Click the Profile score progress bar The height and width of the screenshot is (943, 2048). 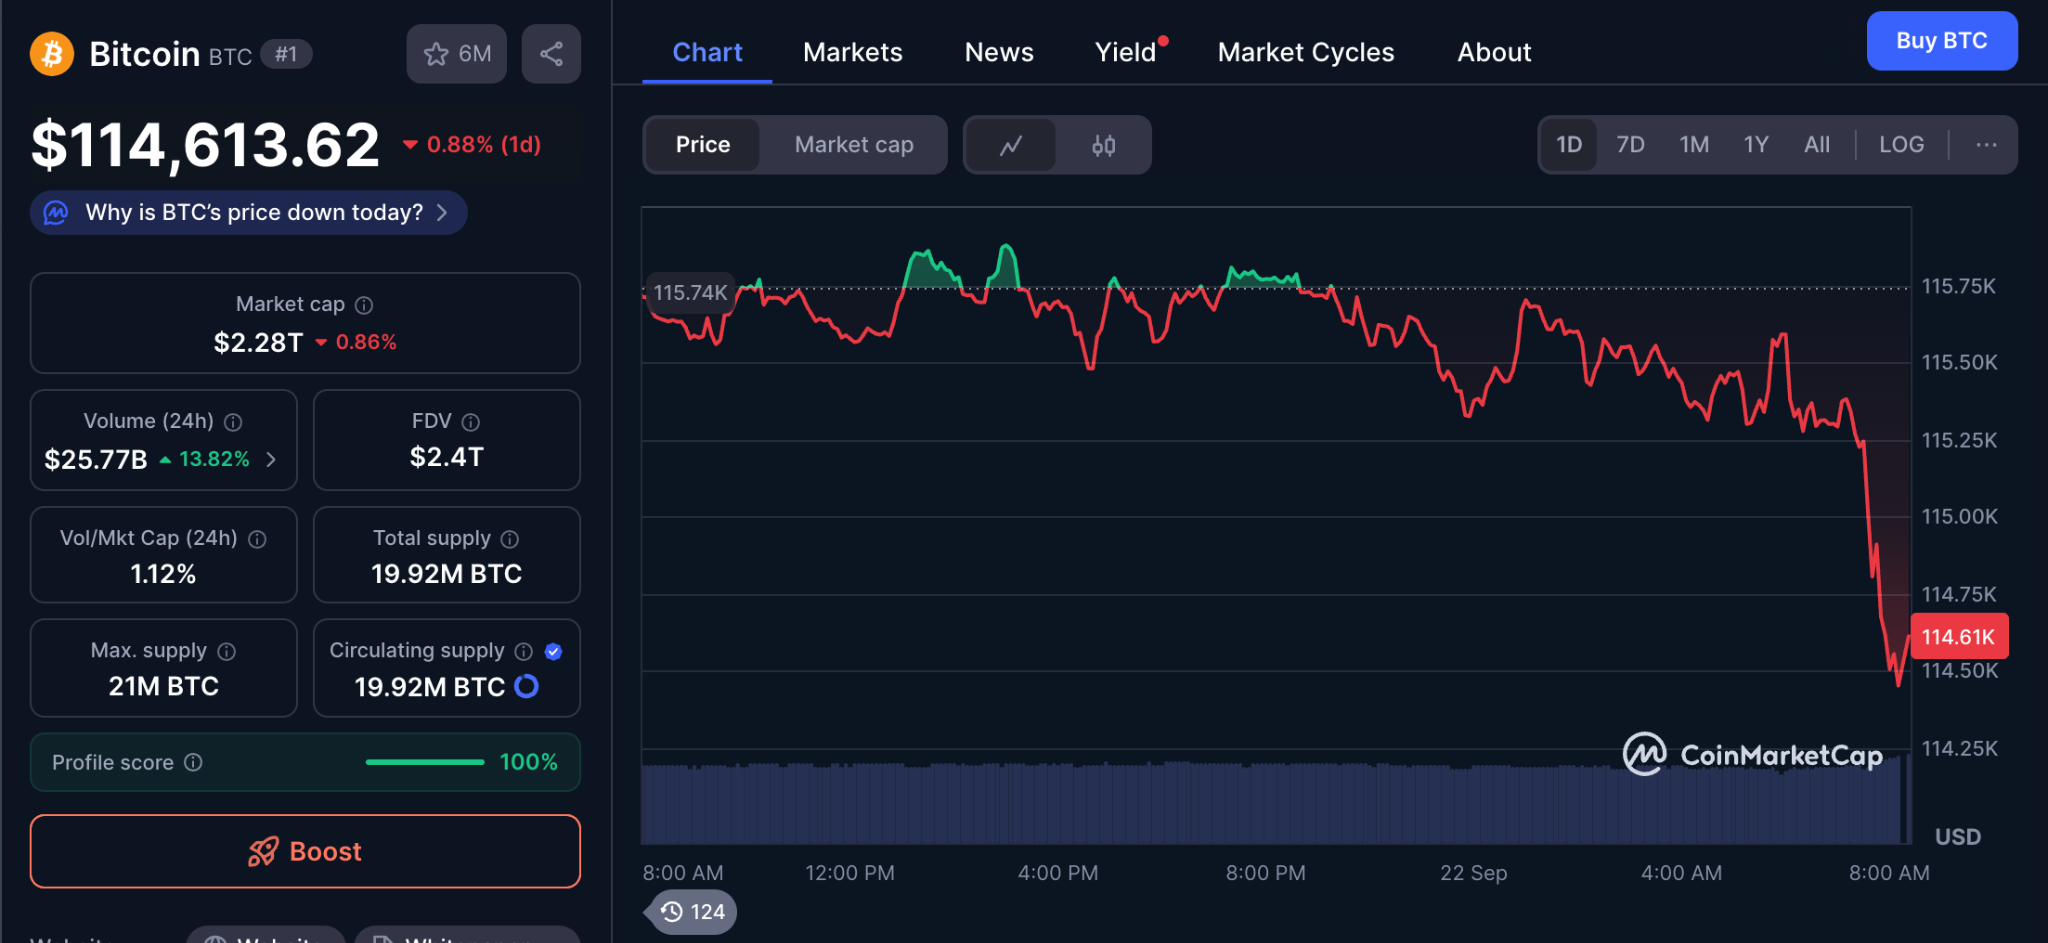[x=425, y=762]
